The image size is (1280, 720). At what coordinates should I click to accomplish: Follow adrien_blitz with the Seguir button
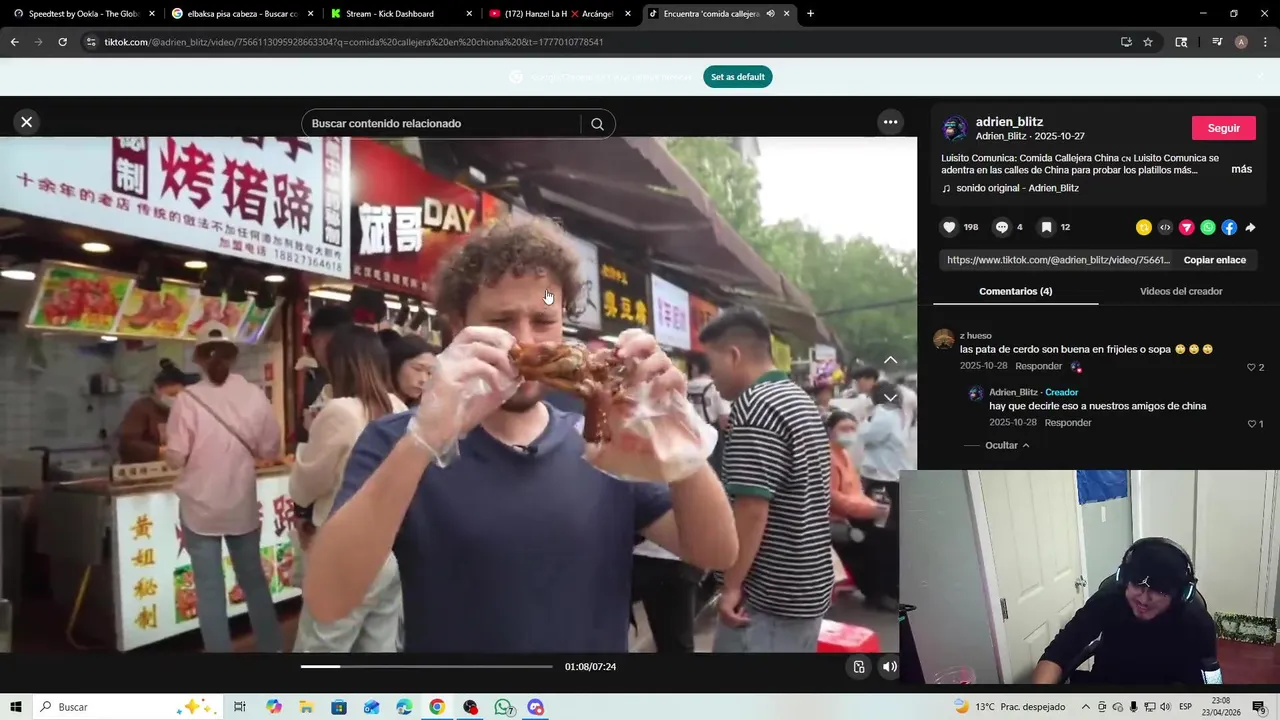(x=1223, y=128)
